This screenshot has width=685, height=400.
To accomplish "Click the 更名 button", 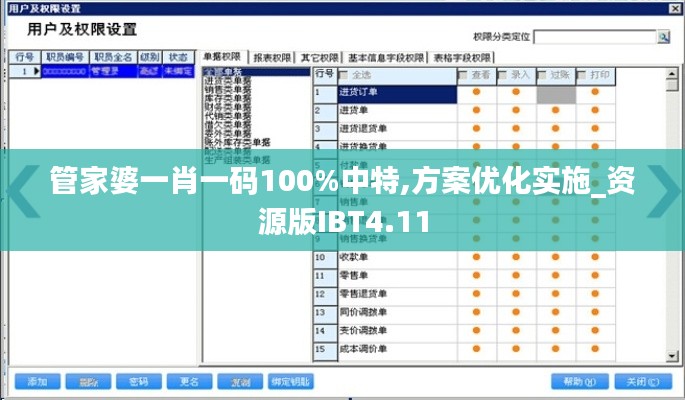I will (x=190, y=382).
